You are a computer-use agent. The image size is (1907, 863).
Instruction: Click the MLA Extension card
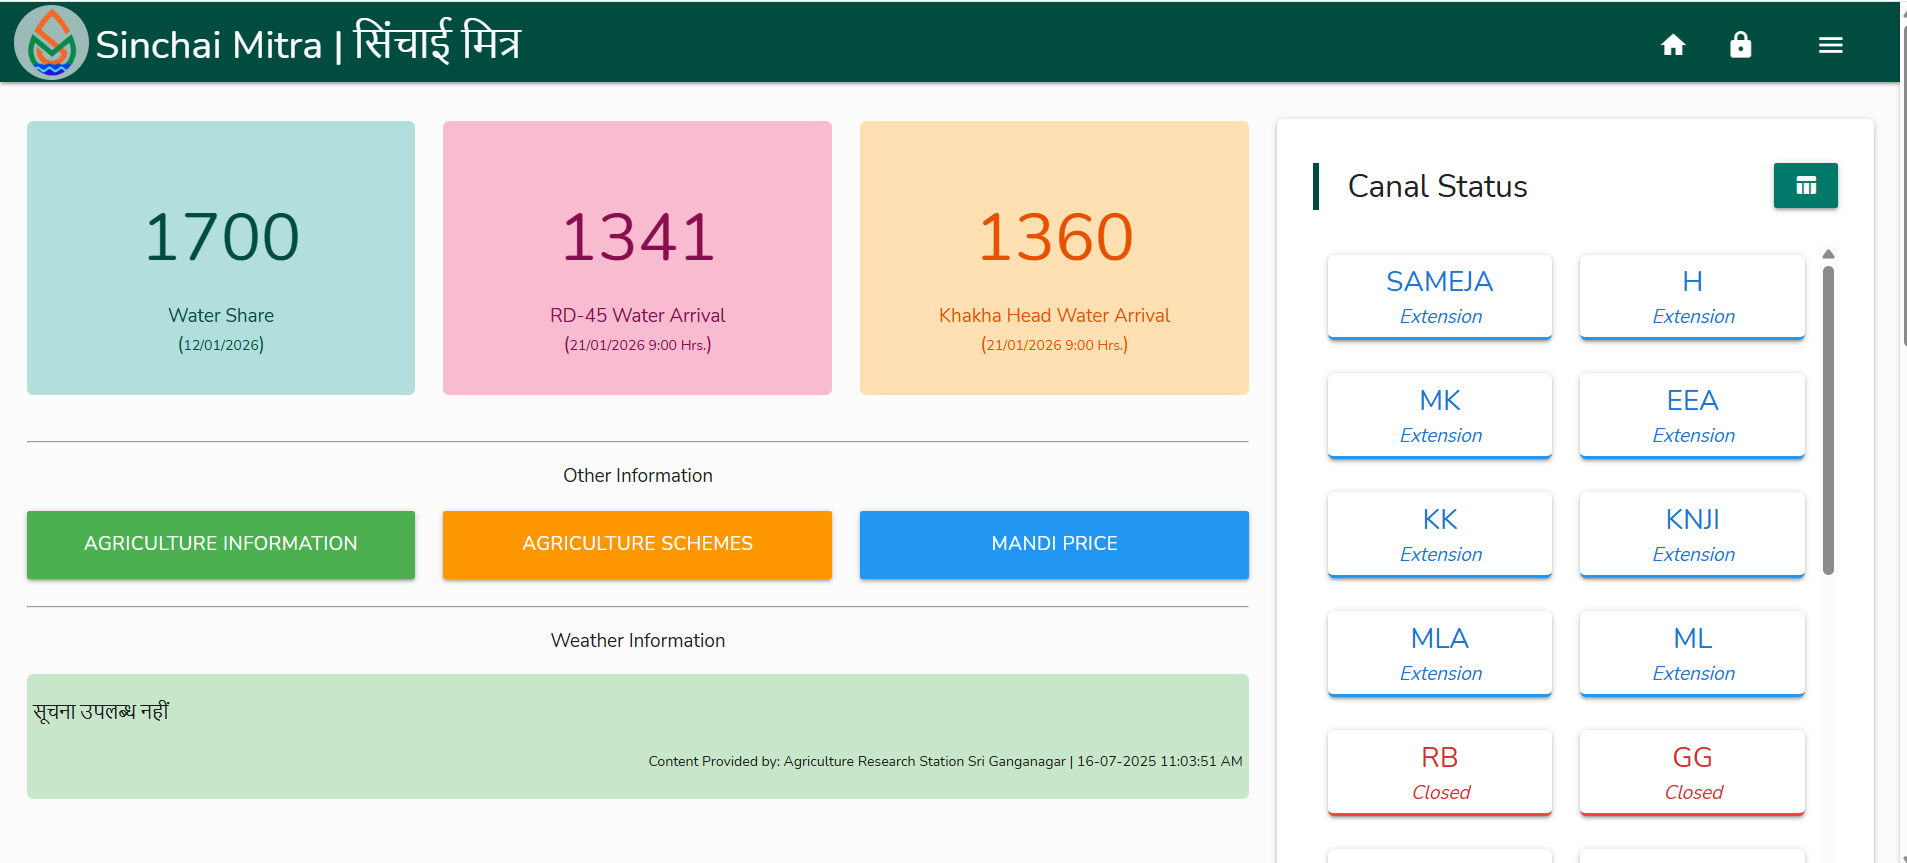[1439, 654]
